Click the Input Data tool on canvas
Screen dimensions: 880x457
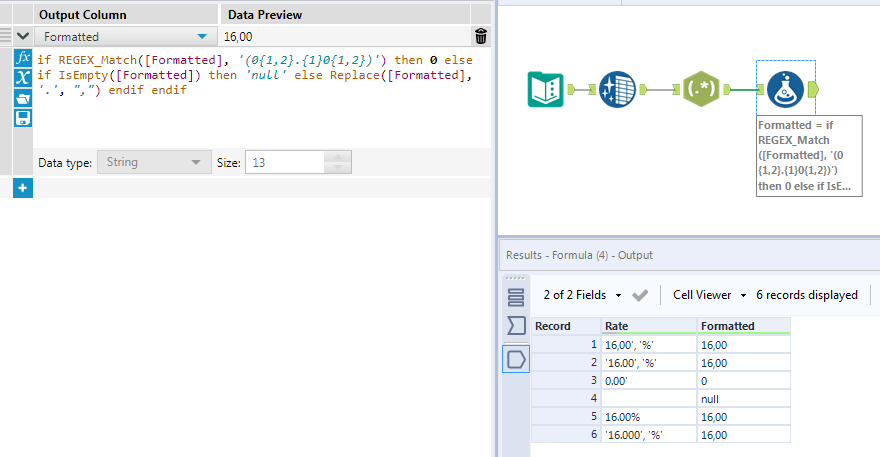click(545, 89)
